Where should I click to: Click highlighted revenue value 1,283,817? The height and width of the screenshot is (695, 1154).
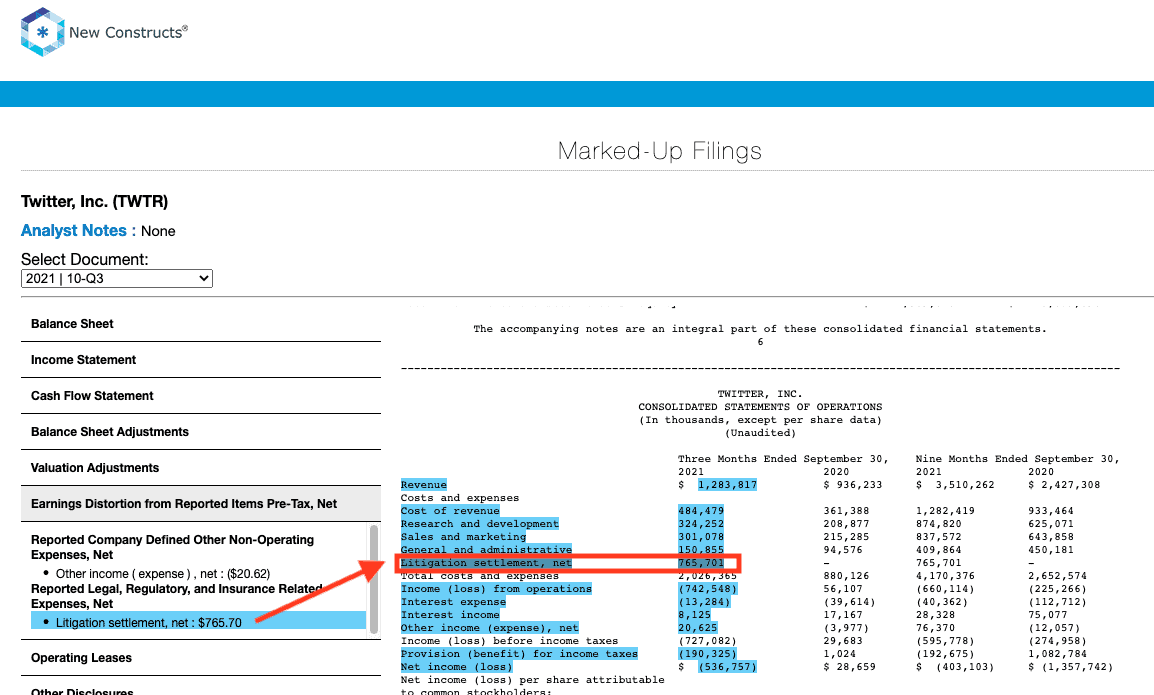(x=727, y=484)
